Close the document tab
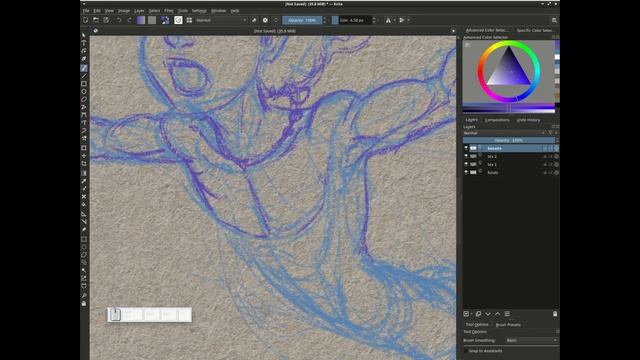 pos(453,31)
